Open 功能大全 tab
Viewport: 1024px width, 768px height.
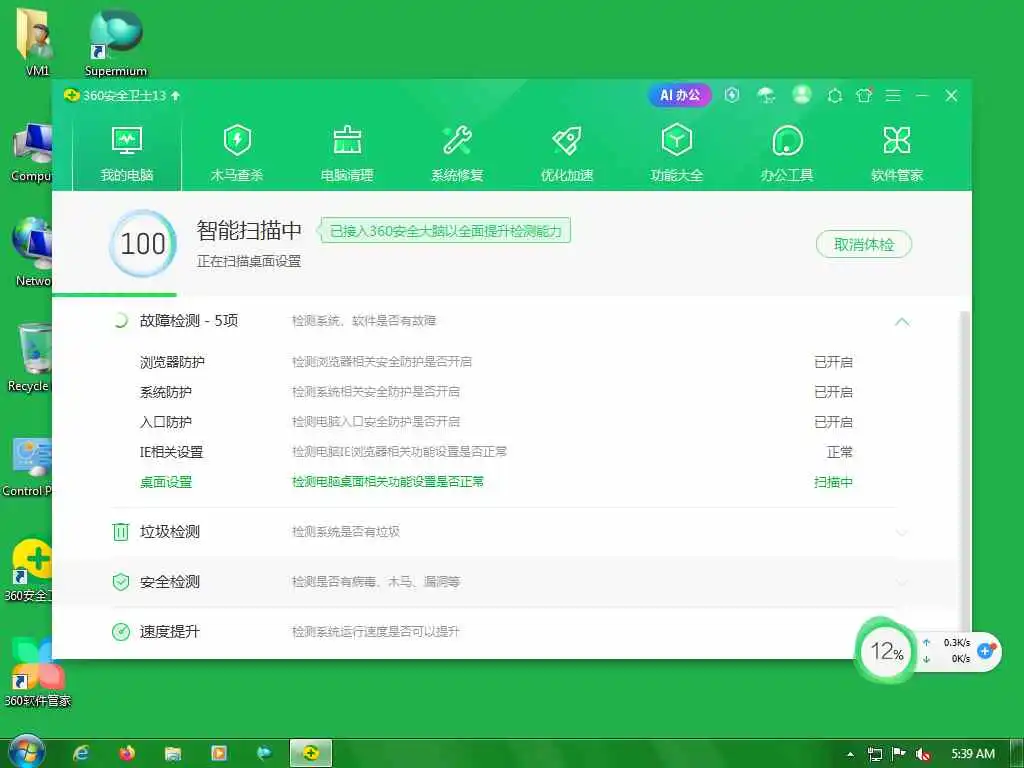(677, 154)
